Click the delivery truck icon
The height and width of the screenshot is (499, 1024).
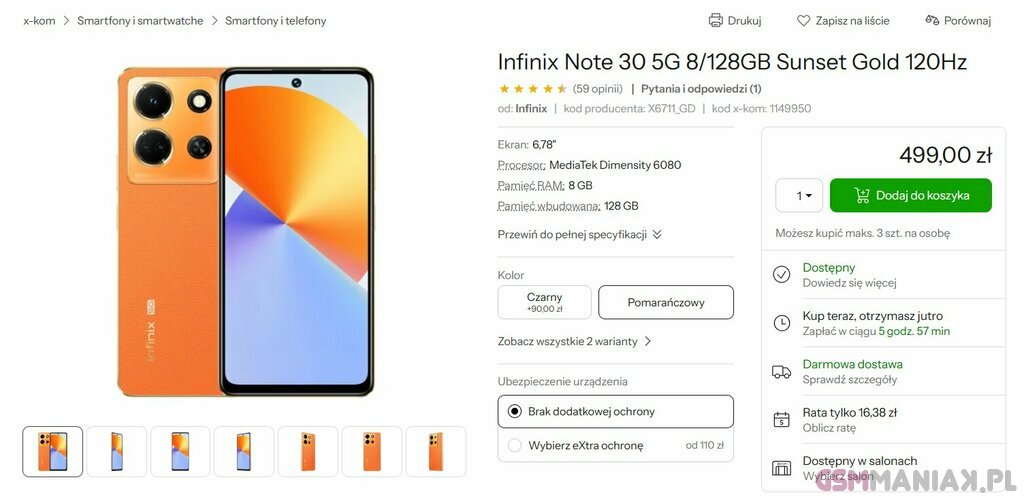781,372
